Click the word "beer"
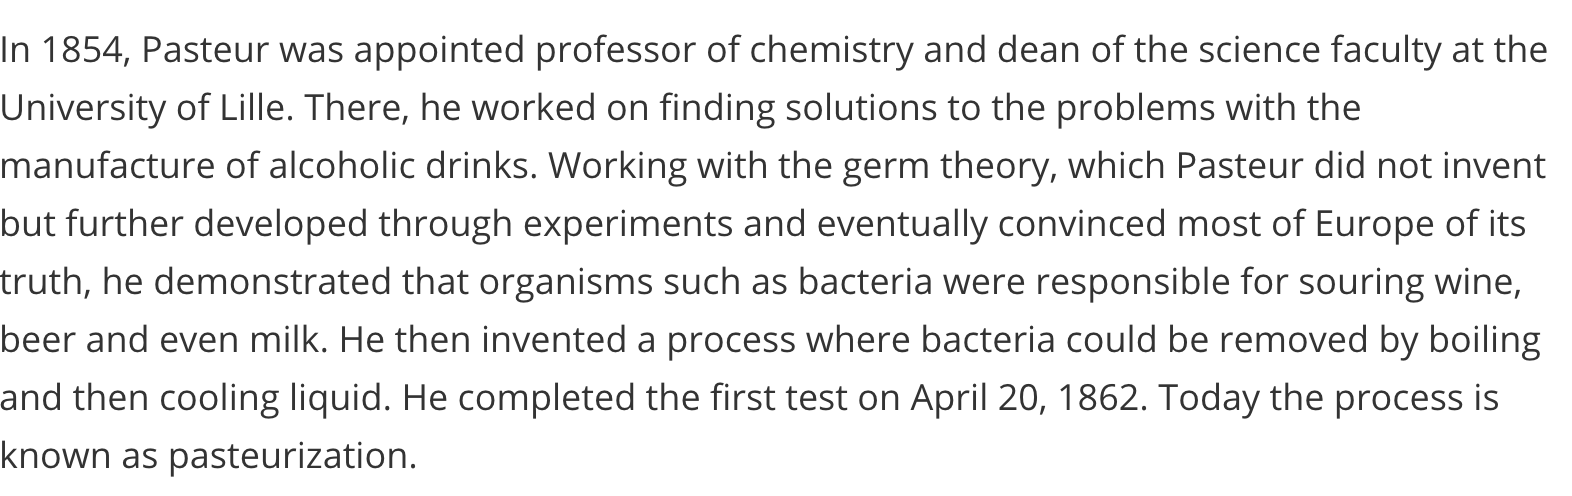 [x=38, y=340]
